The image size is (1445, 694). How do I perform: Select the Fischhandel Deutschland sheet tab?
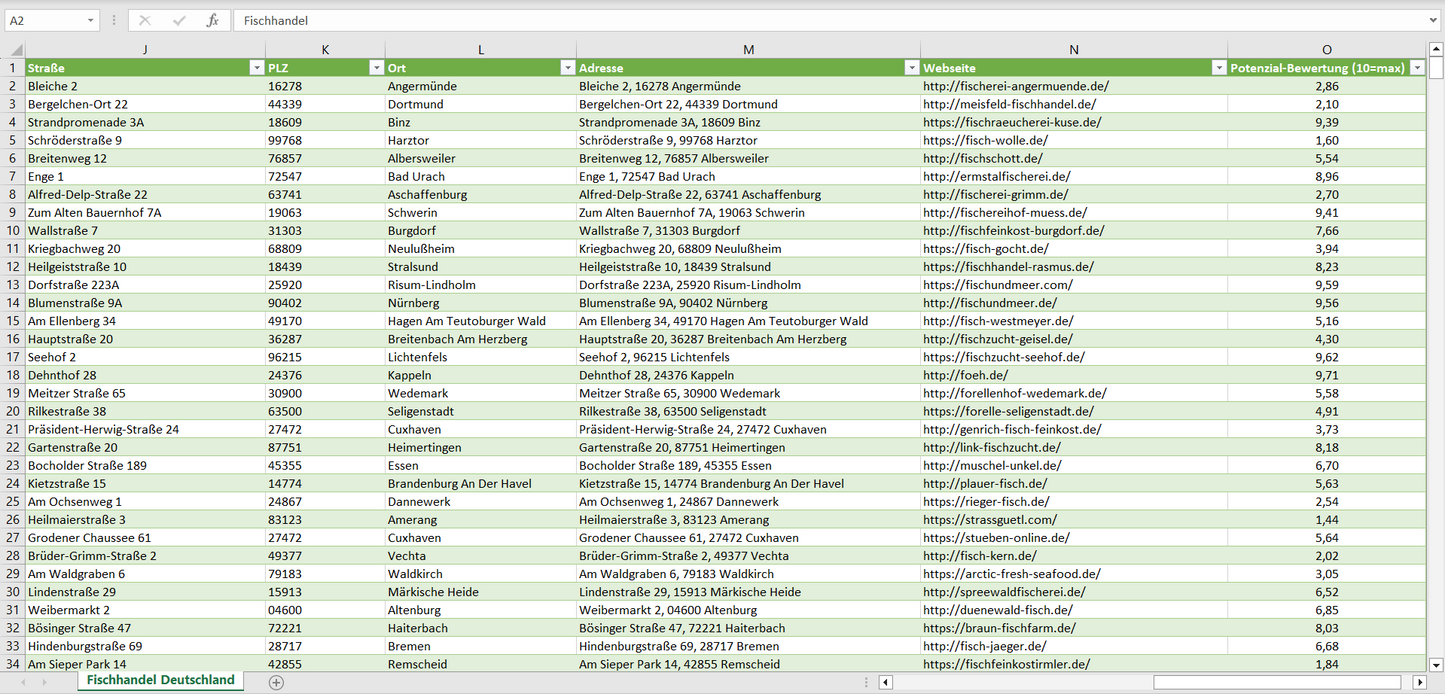click(x=160, y=679)
